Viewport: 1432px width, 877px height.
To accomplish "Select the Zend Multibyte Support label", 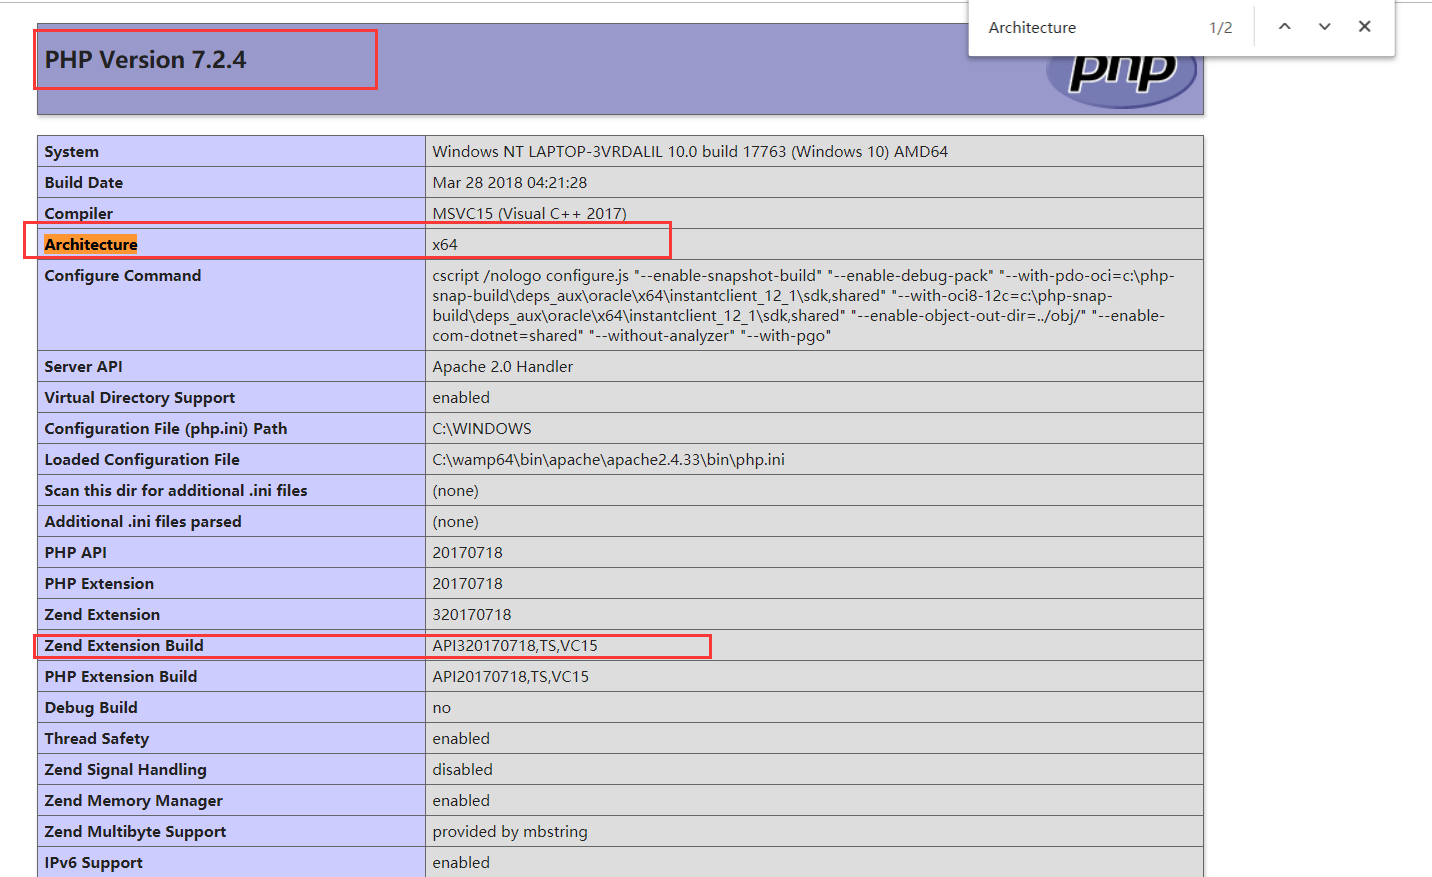I will tap(135, 832).
